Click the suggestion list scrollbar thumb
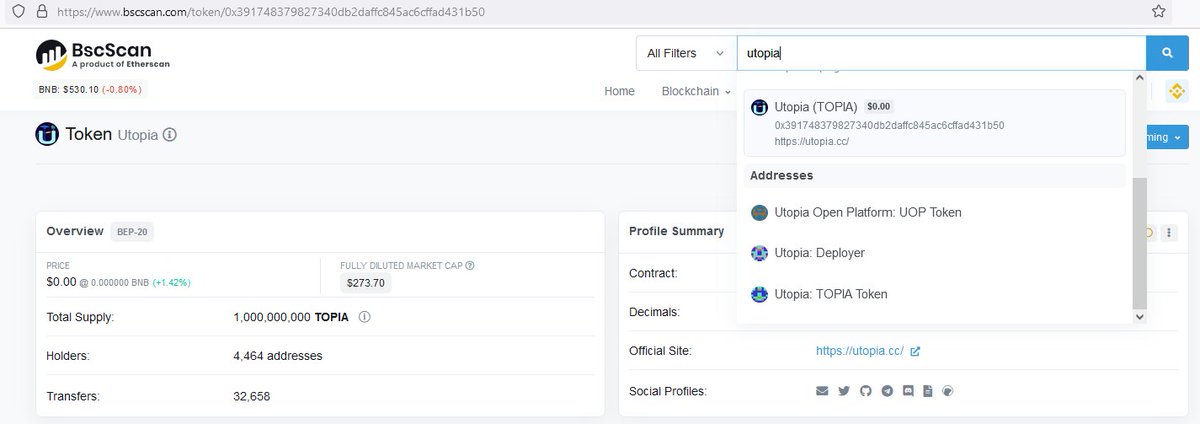 [1139, 243]
